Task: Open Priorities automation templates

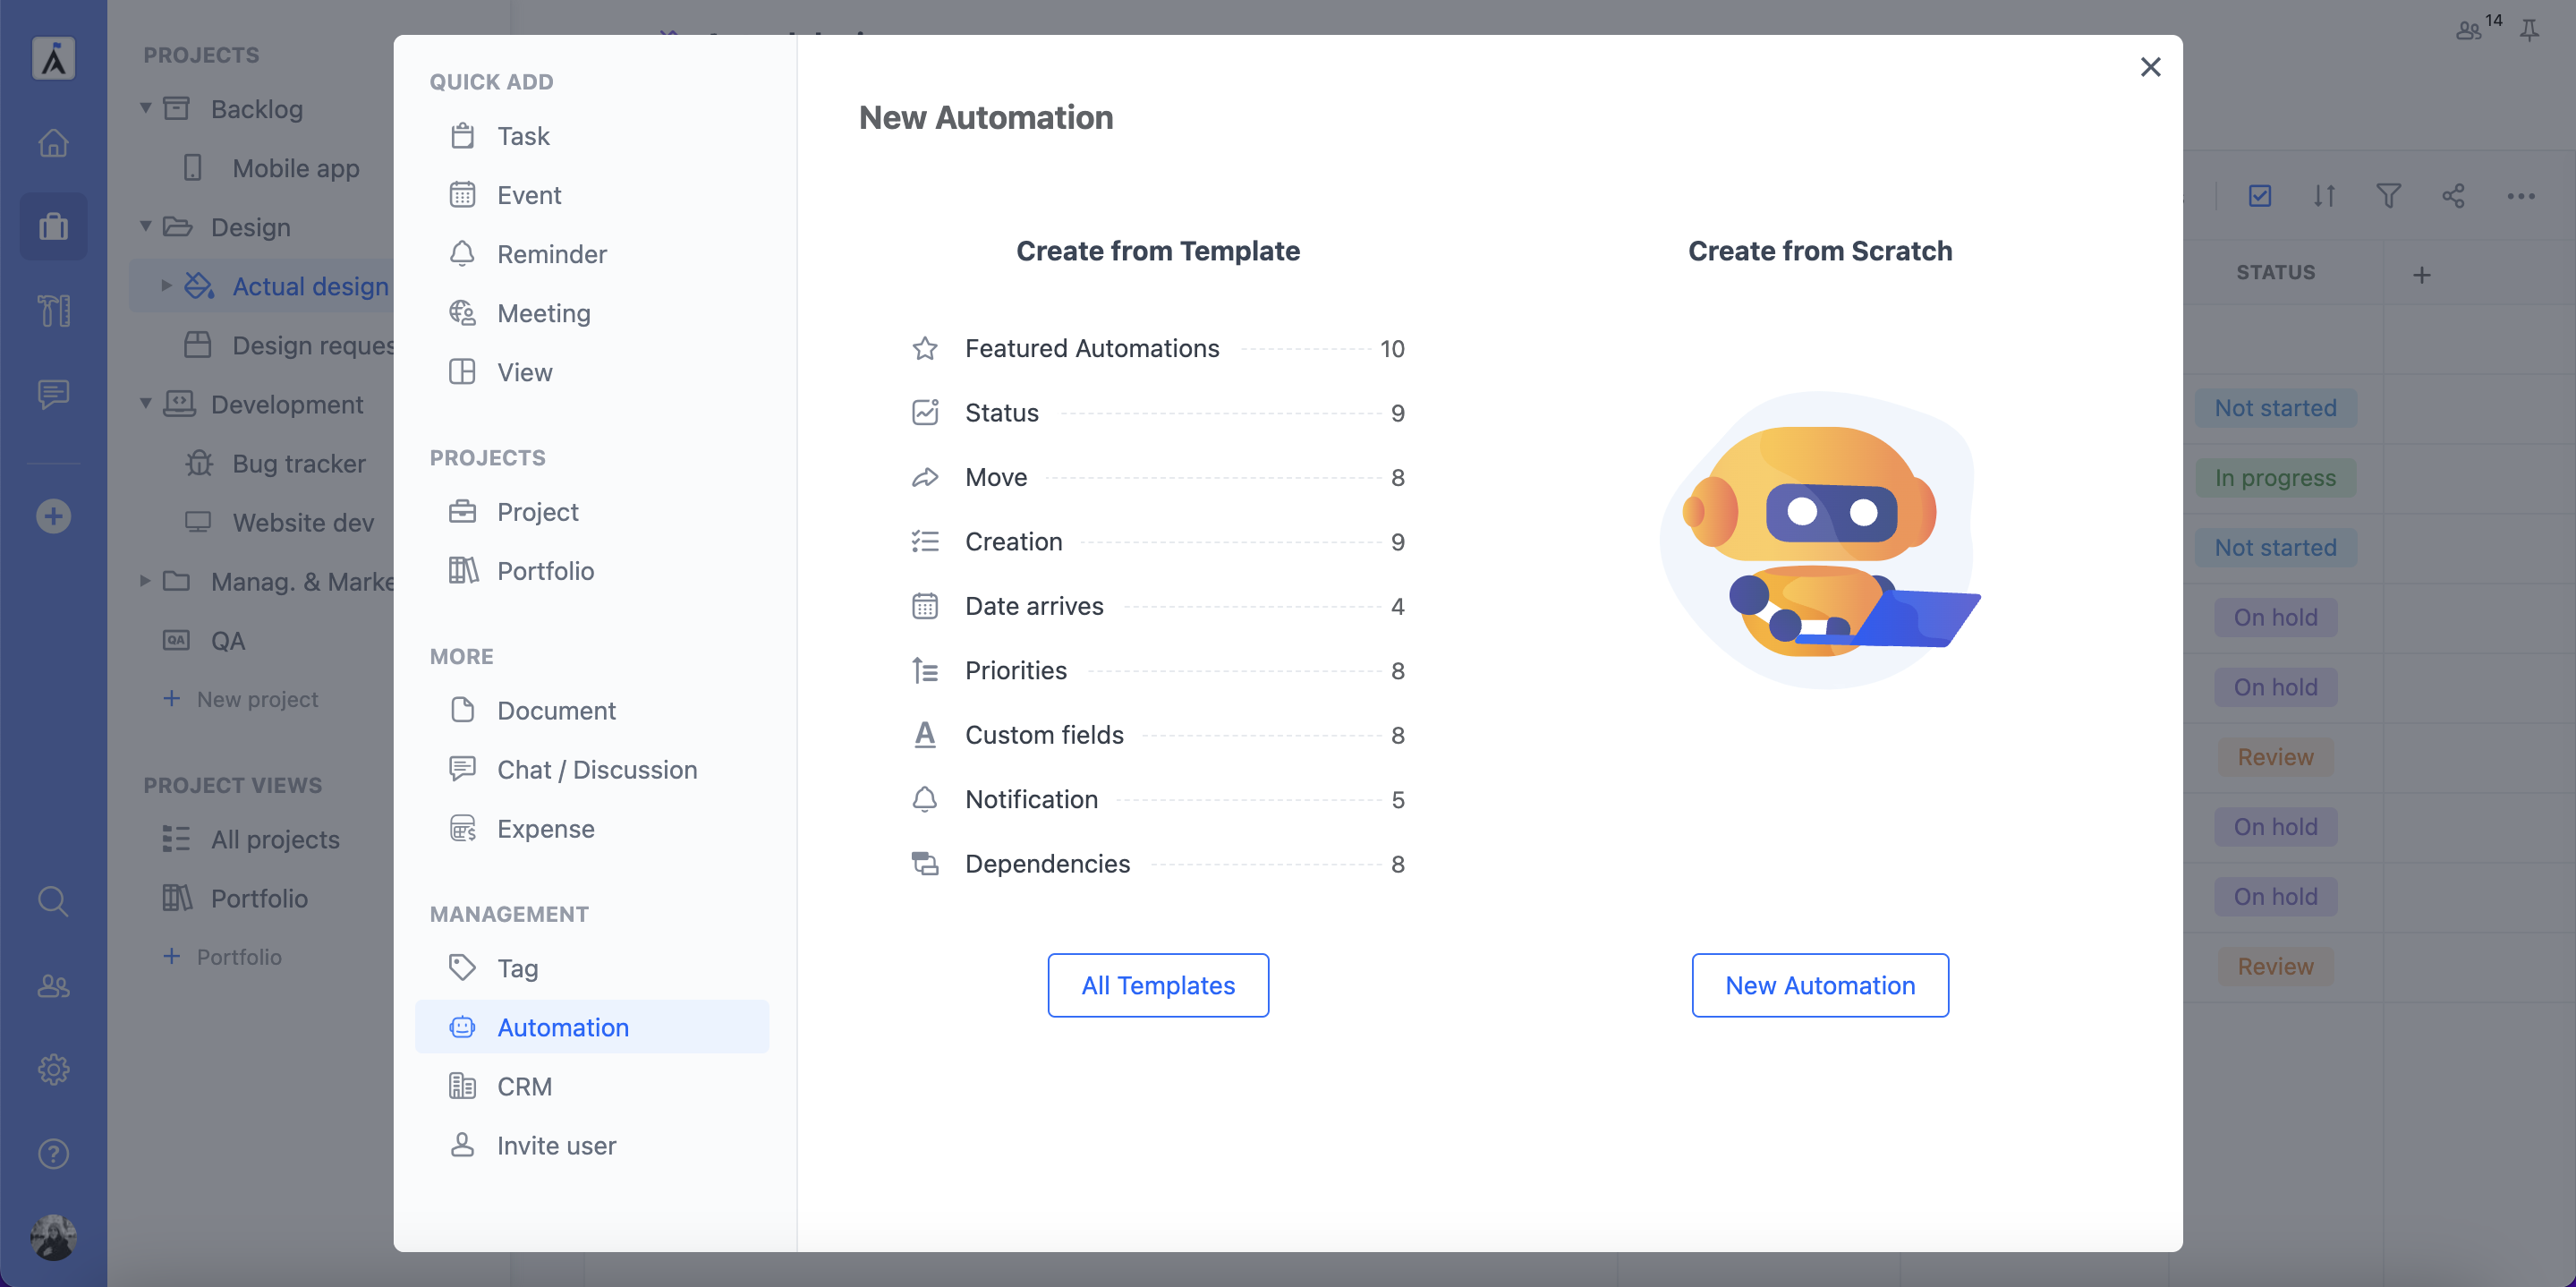Action: pos(1158,671)
